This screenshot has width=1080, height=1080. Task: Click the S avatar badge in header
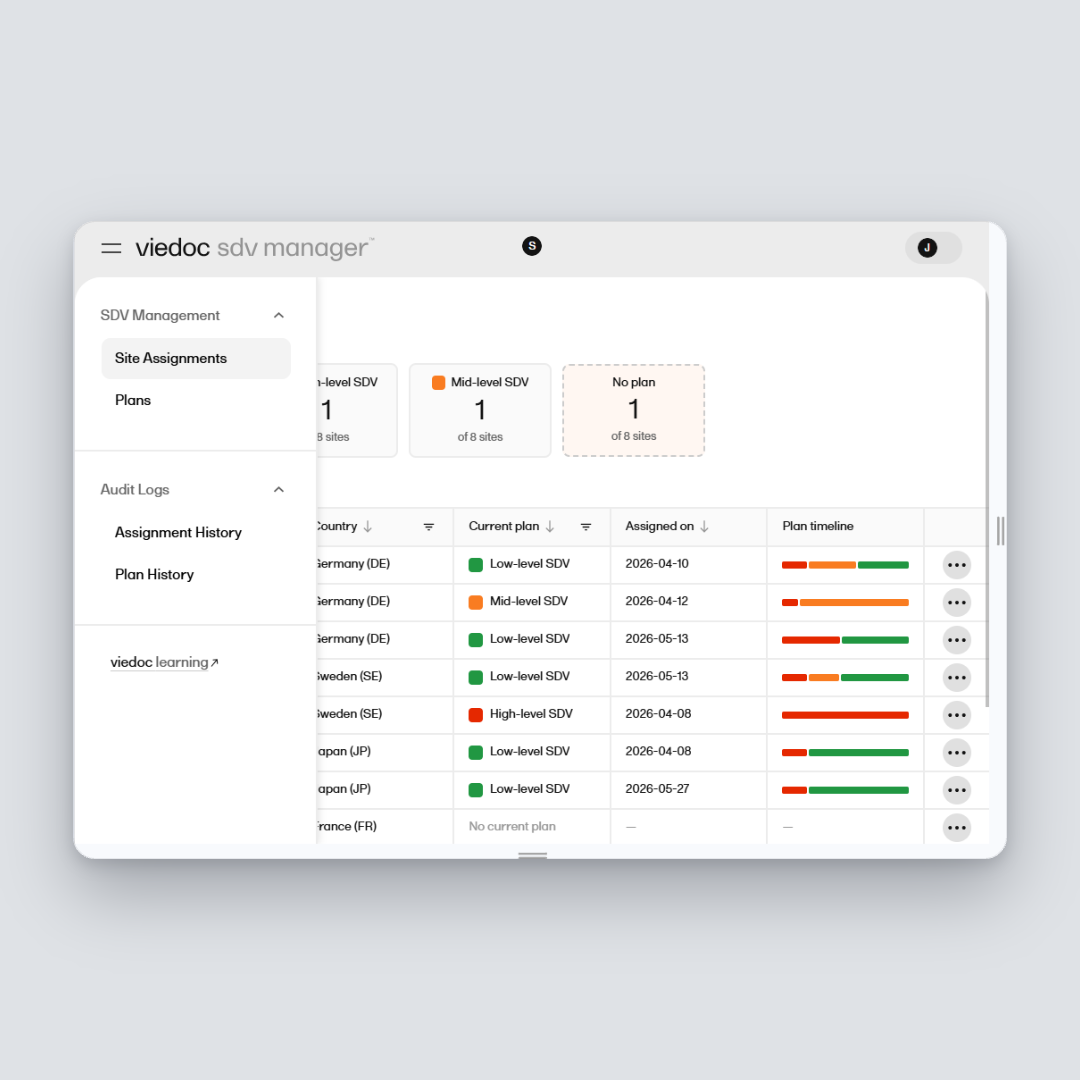pos(532,246)
